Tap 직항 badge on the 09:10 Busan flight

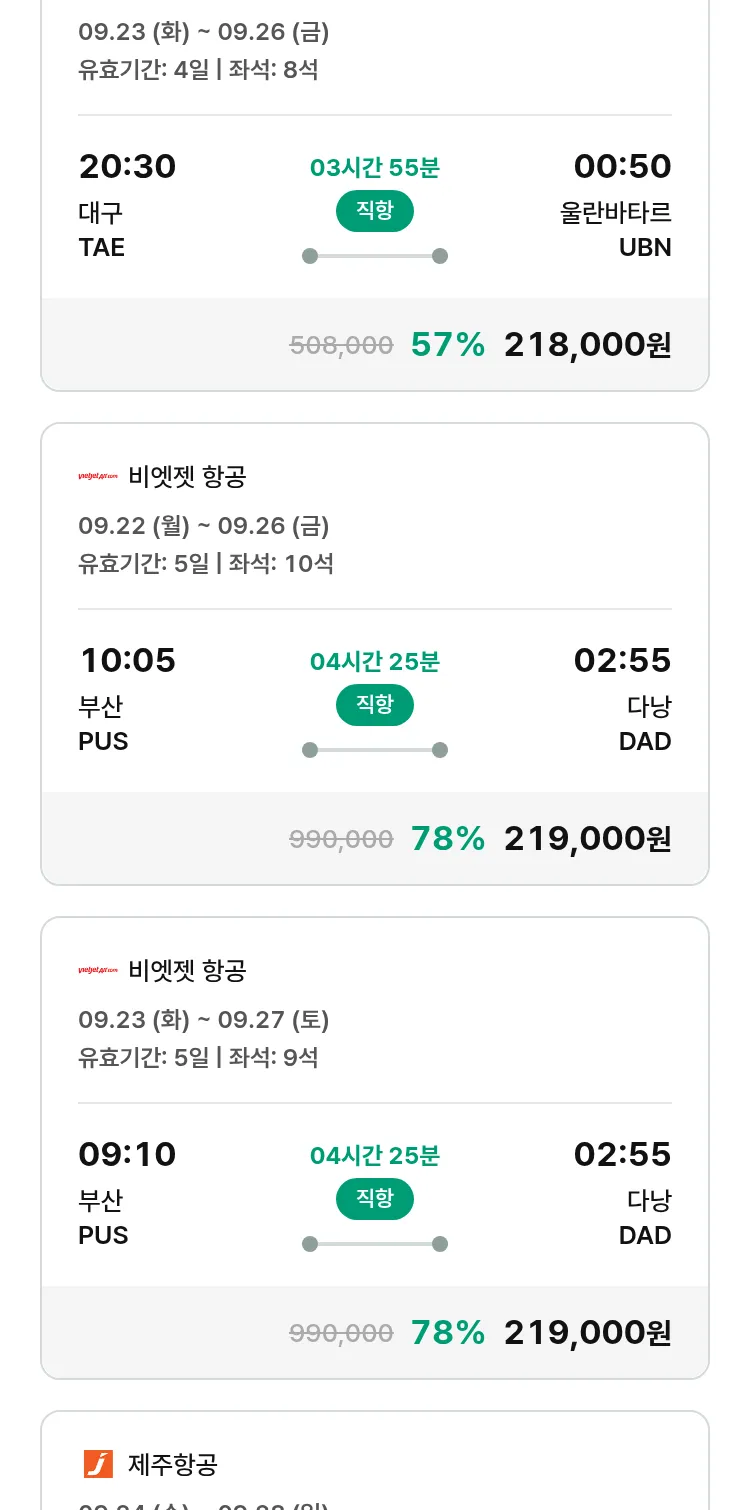374,1199
